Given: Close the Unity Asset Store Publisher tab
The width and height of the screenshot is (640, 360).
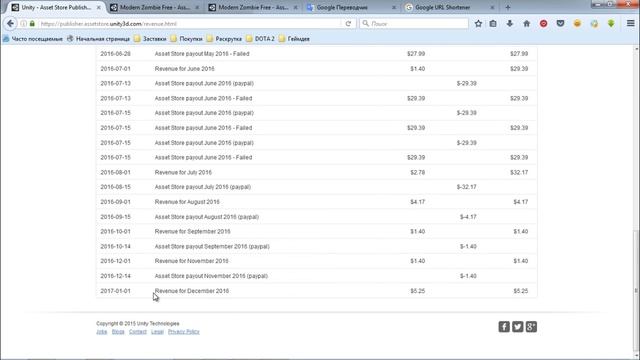Looking at the screenshot, I should click(x=98, y=8).
